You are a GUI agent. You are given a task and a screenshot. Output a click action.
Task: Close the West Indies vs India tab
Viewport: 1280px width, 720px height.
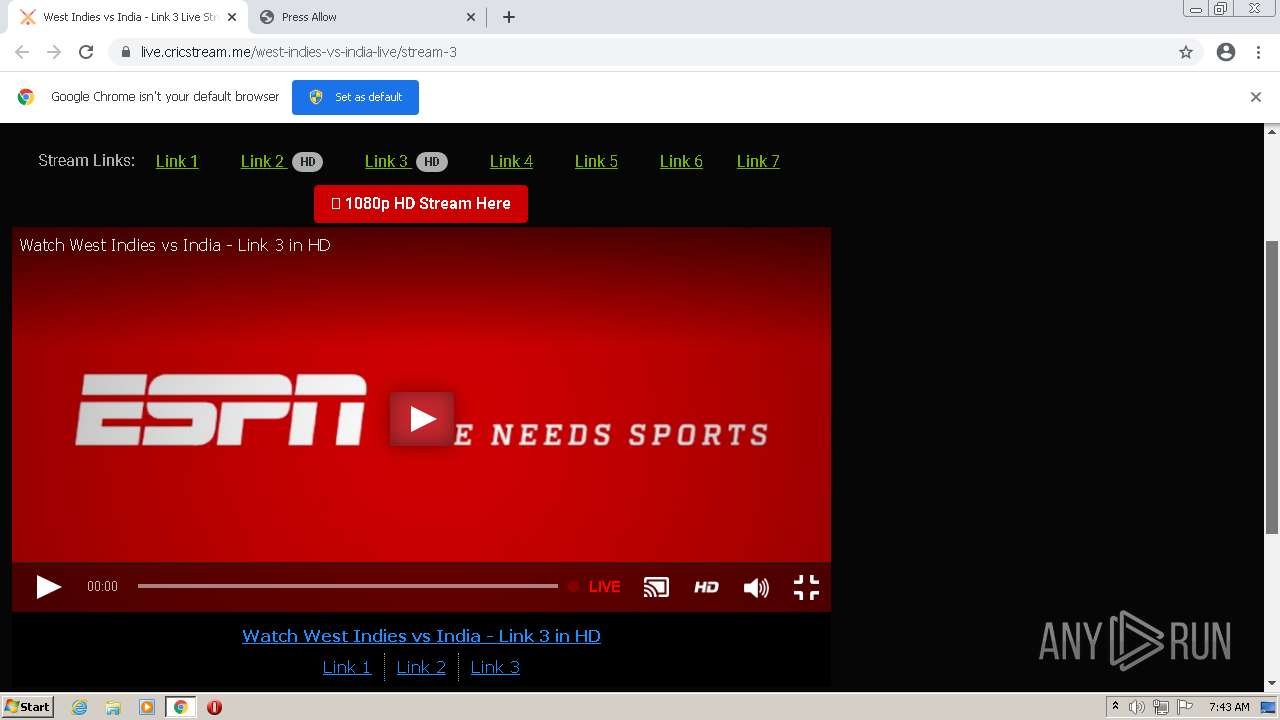232,17
